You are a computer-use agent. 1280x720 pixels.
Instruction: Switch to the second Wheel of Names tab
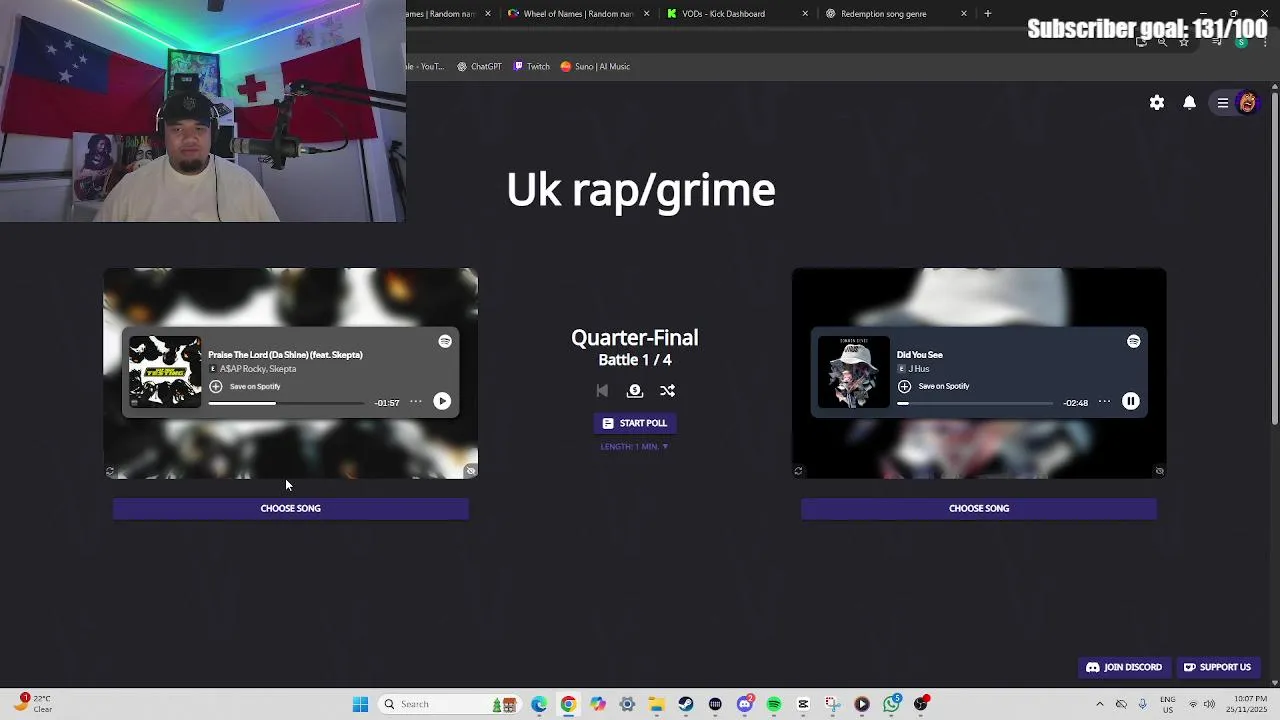tap(578, 14)
